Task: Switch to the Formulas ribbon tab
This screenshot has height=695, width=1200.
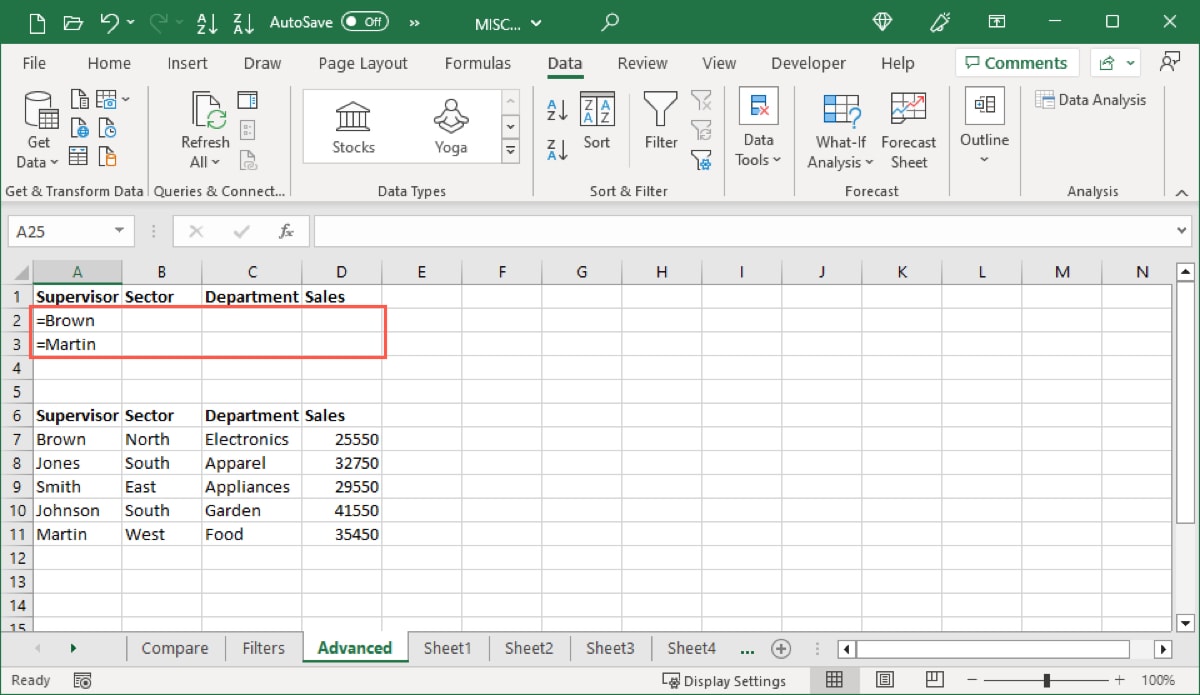Action: click(x=478, y=62)
